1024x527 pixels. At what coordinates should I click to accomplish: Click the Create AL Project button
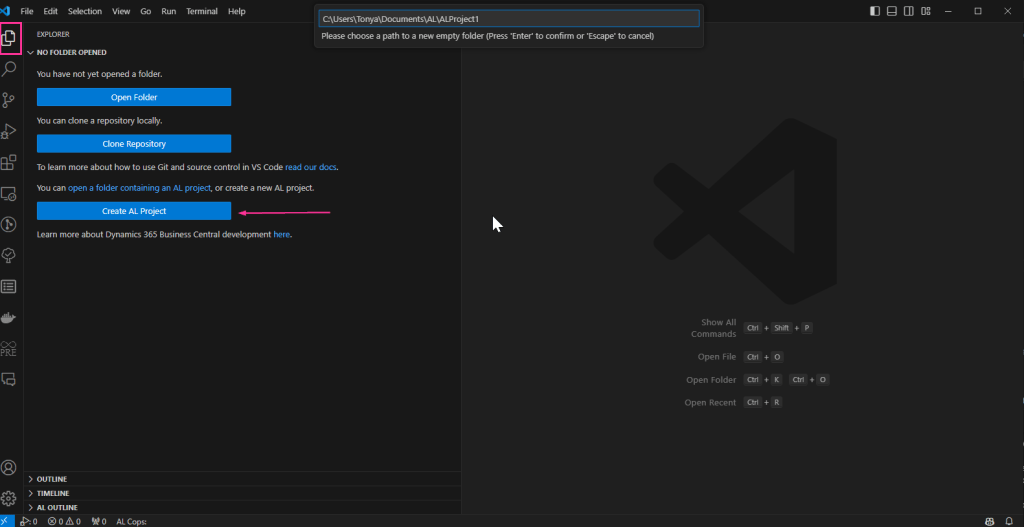tap(134, 211)
